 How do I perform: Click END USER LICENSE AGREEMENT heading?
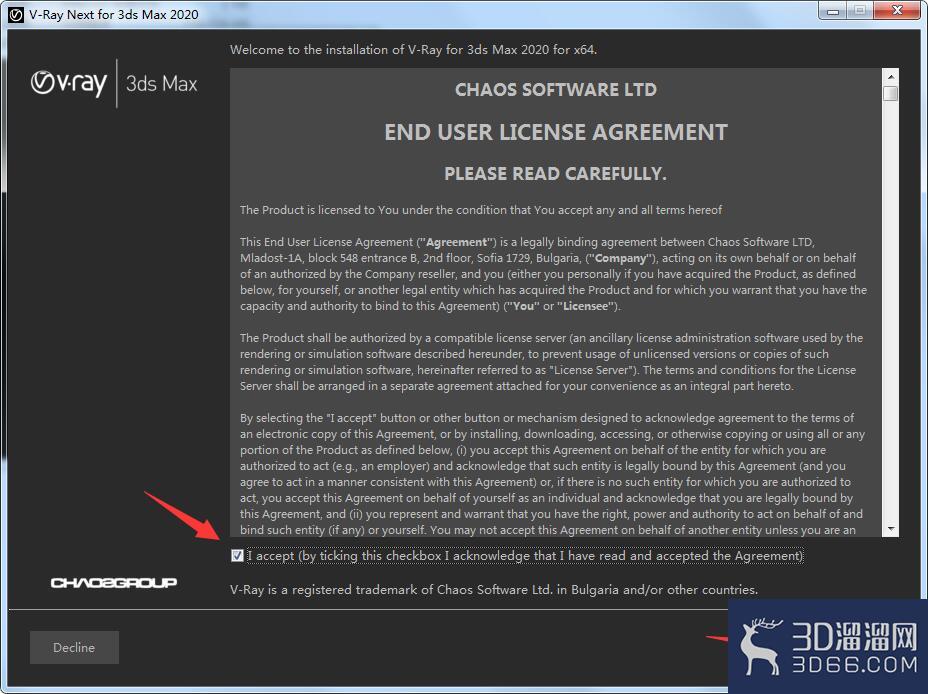(x=556, y=132)
